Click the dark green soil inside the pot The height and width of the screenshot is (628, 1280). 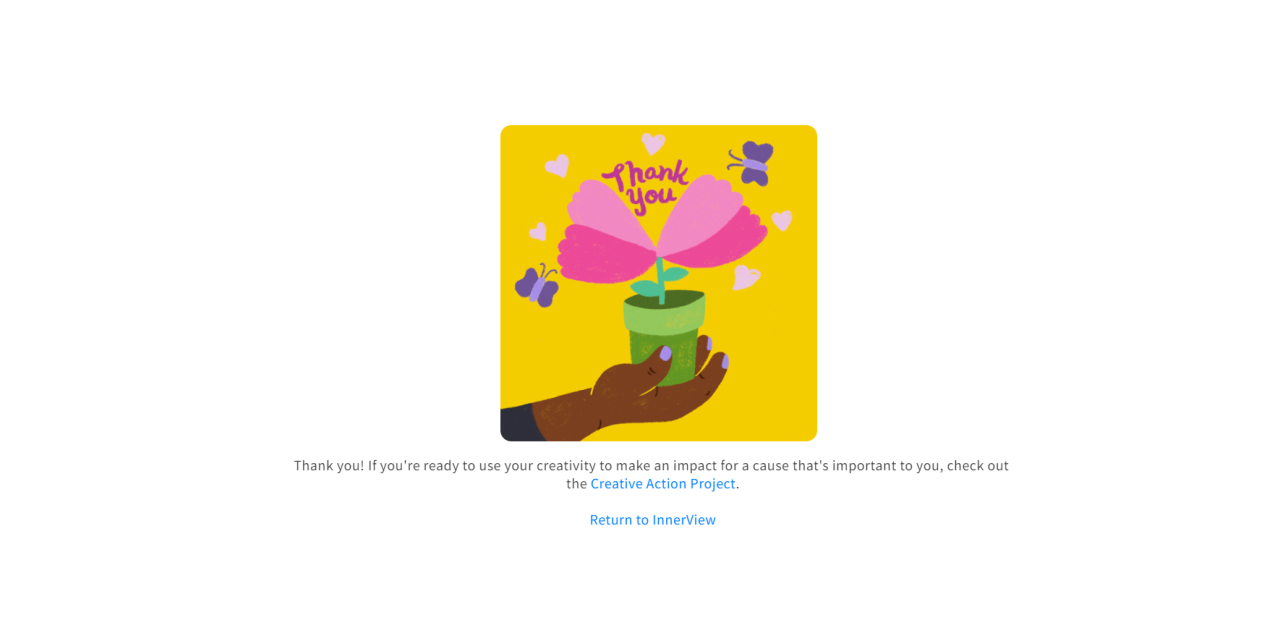pyautogui.click(x=665, y=299)
